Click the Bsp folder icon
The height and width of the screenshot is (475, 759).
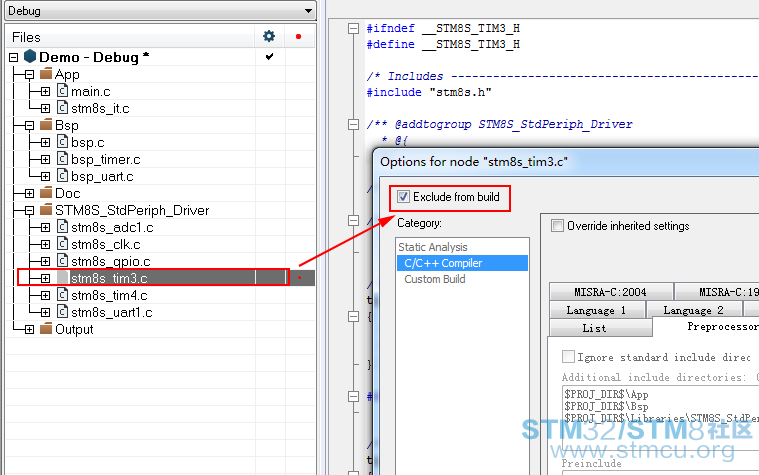click(46, 125)
